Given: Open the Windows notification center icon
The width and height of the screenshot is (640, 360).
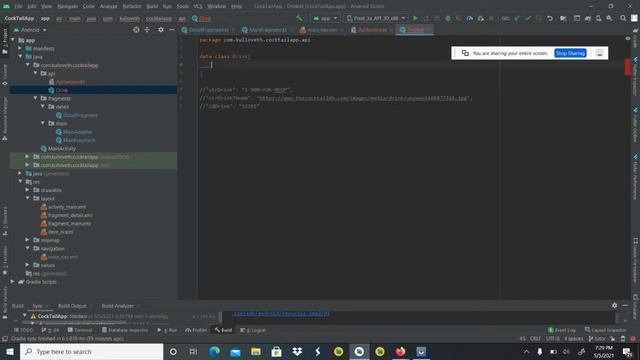Looking at the screenshot, I should [627, 351].
